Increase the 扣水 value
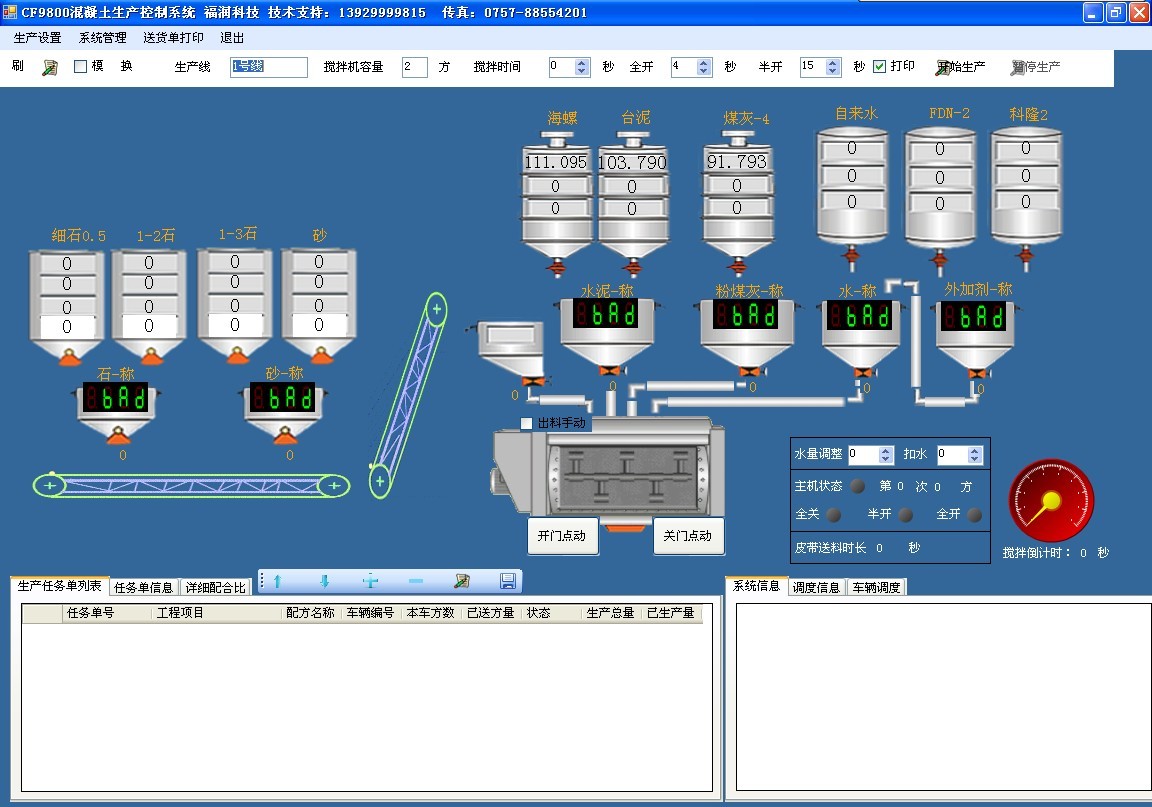Screen dimensions: 1152x807 [974, 451]
